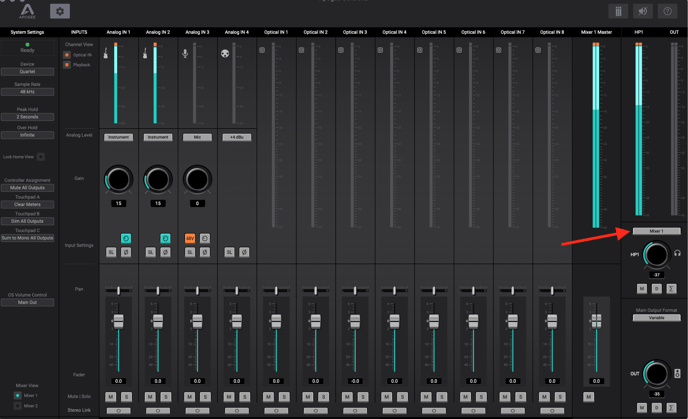Open the mixer view icon at top right
The width and height of the screenshot is (688, 419).
click(x=618, y=11)
